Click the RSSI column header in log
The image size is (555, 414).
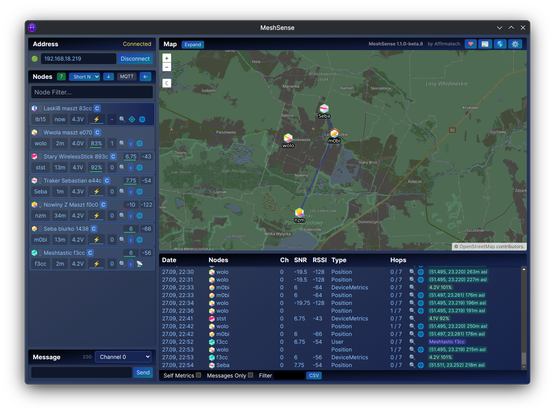tap(320, 260)
